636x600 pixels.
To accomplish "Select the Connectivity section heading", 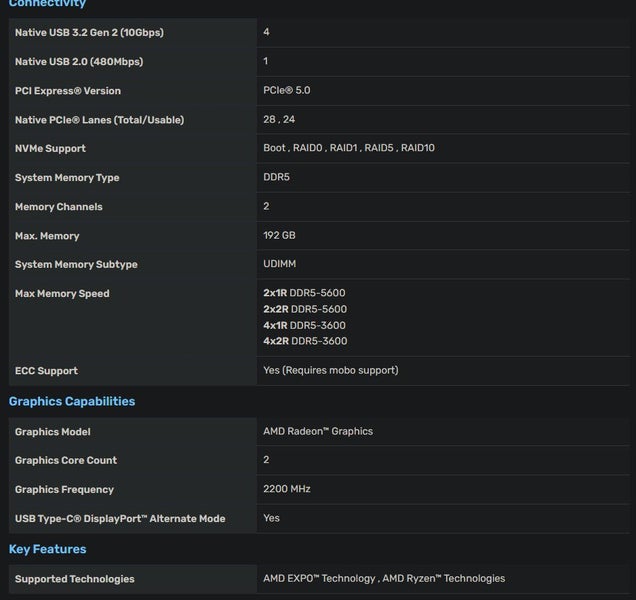I will point(47,3).
